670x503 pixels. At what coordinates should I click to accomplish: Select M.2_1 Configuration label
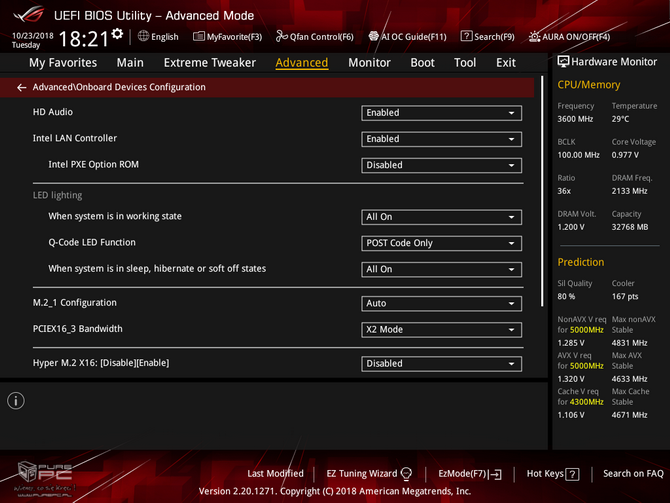pyautogui.click(x=75, y=303)
